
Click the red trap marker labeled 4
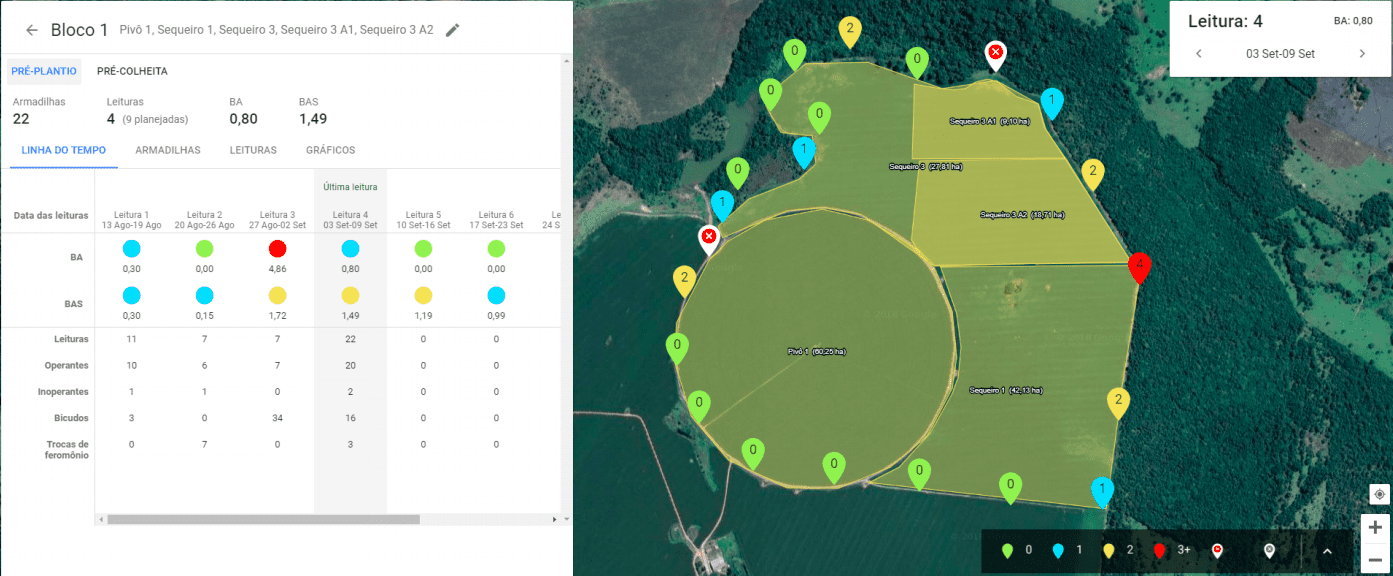[1138, 267]
